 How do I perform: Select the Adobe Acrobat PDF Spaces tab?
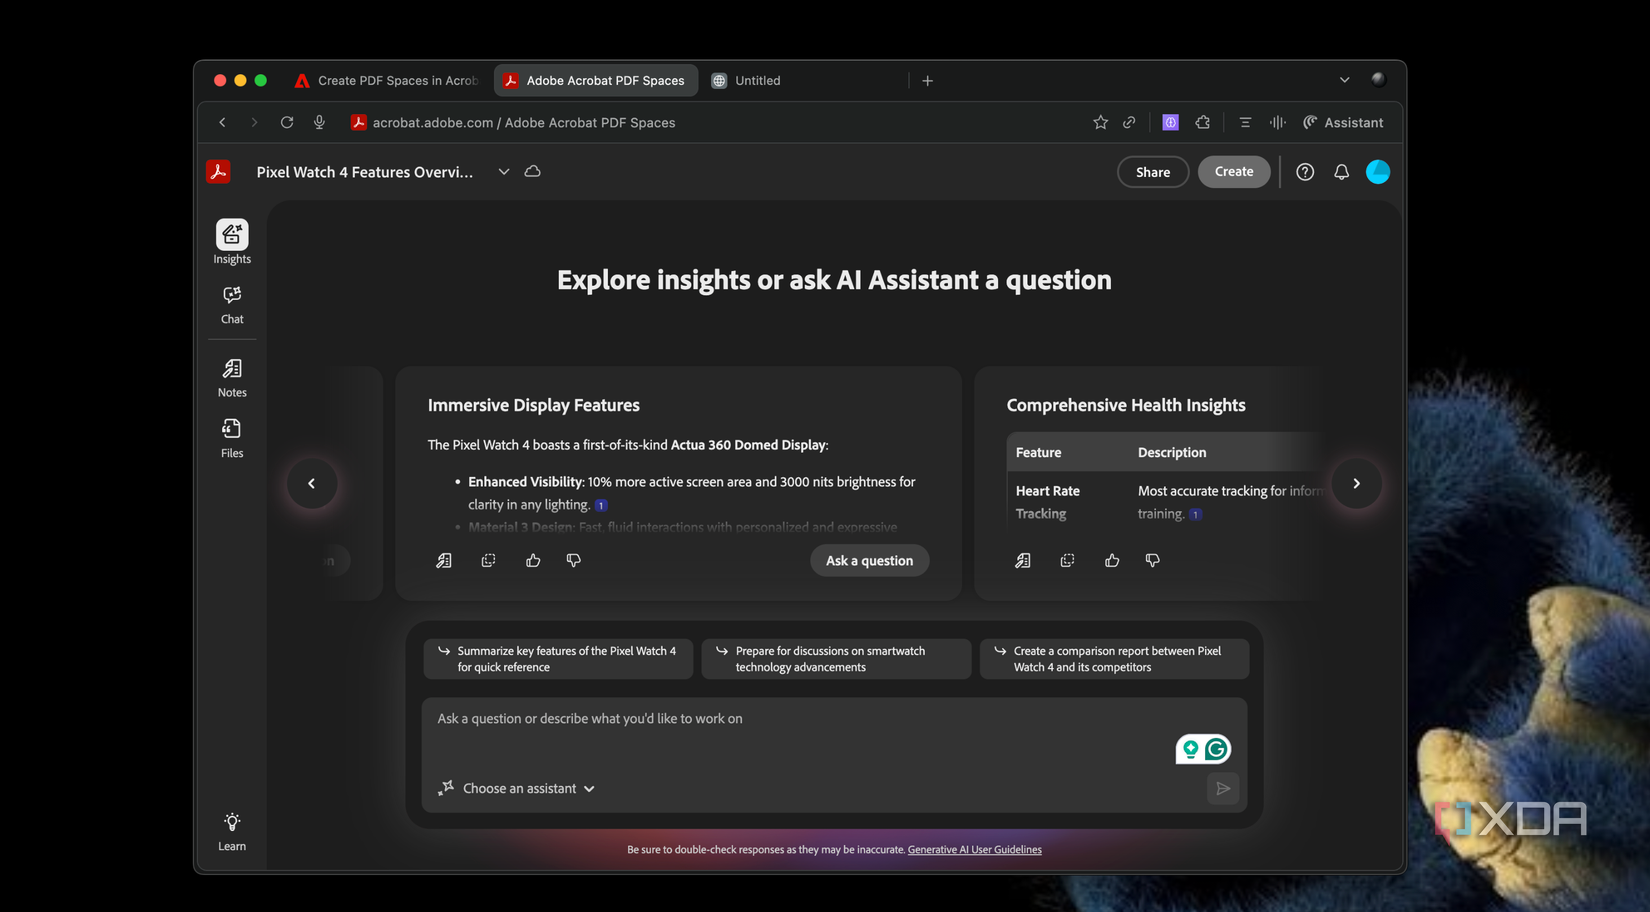point(596,80)
